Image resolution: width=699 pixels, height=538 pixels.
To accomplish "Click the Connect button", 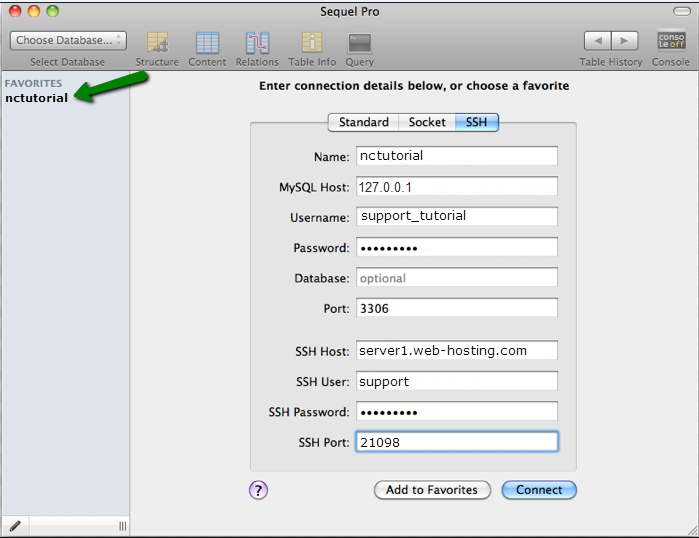I will click(x=539, y=490).
